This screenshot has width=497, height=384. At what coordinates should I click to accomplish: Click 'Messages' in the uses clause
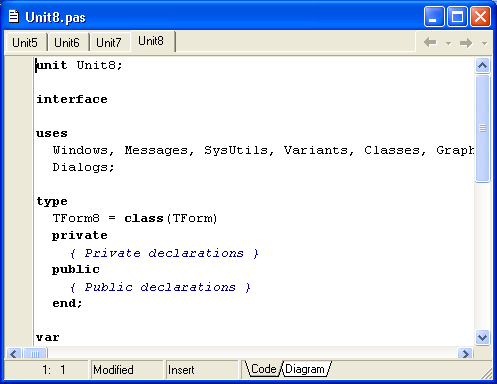point(156,150)
